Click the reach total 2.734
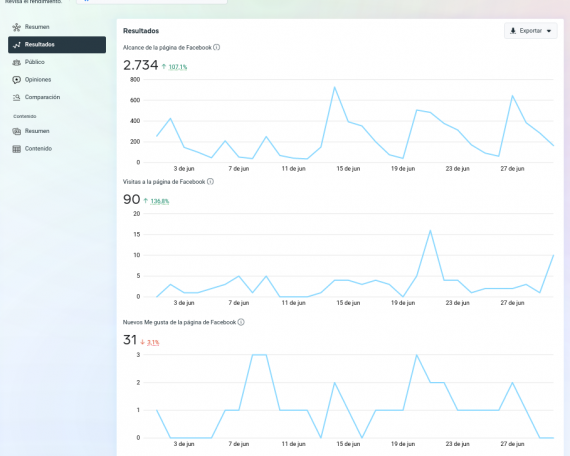Screen dimensions: 570x456 pos(141,65)
